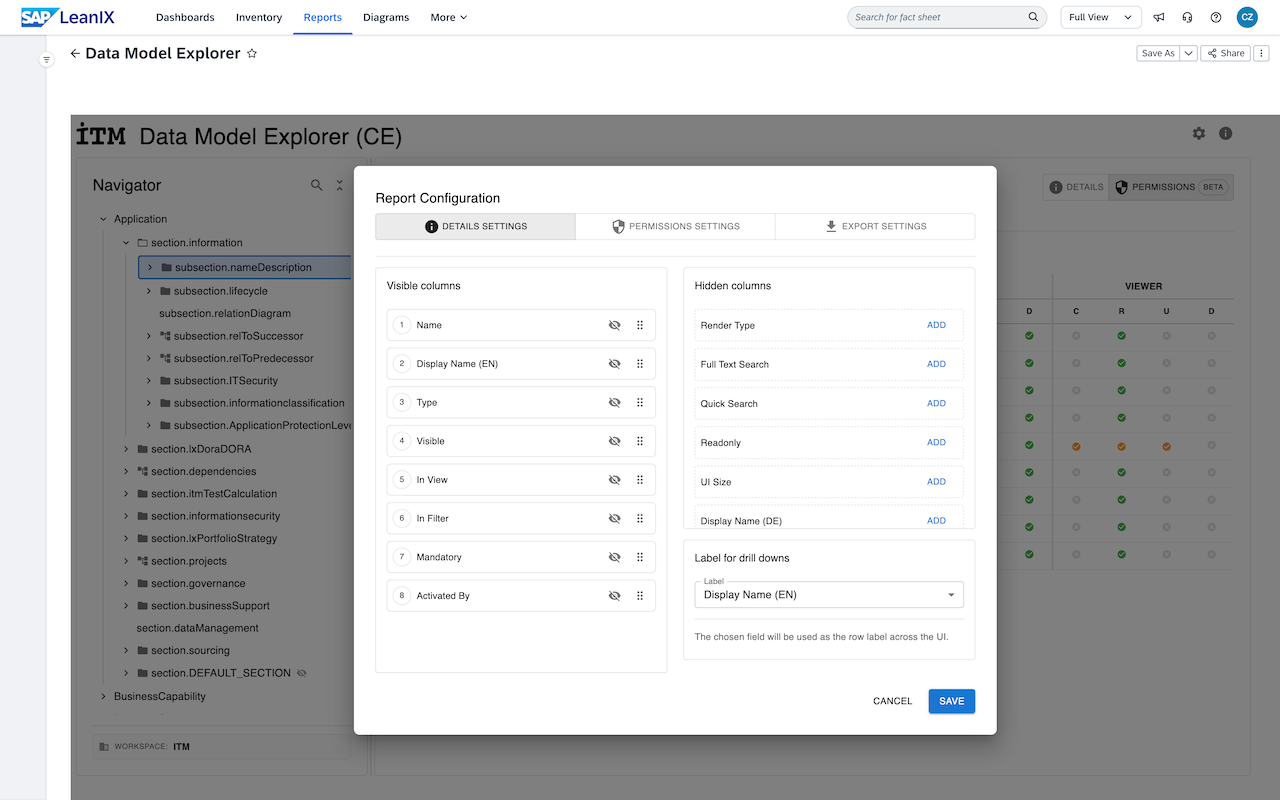Open the announcements megaphone icon
Viewport: 1280px width, 800px height.
1159,17
